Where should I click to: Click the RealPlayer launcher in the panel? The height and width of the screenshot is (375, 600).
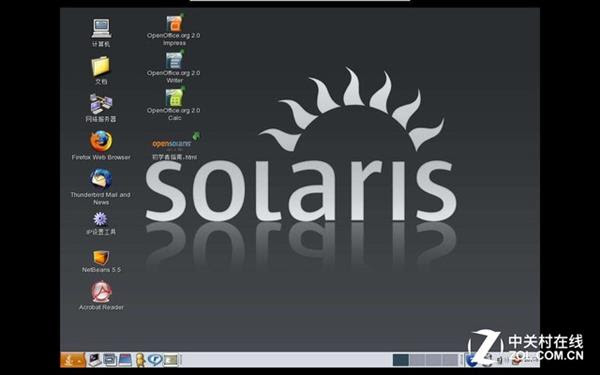click(155, 360)
